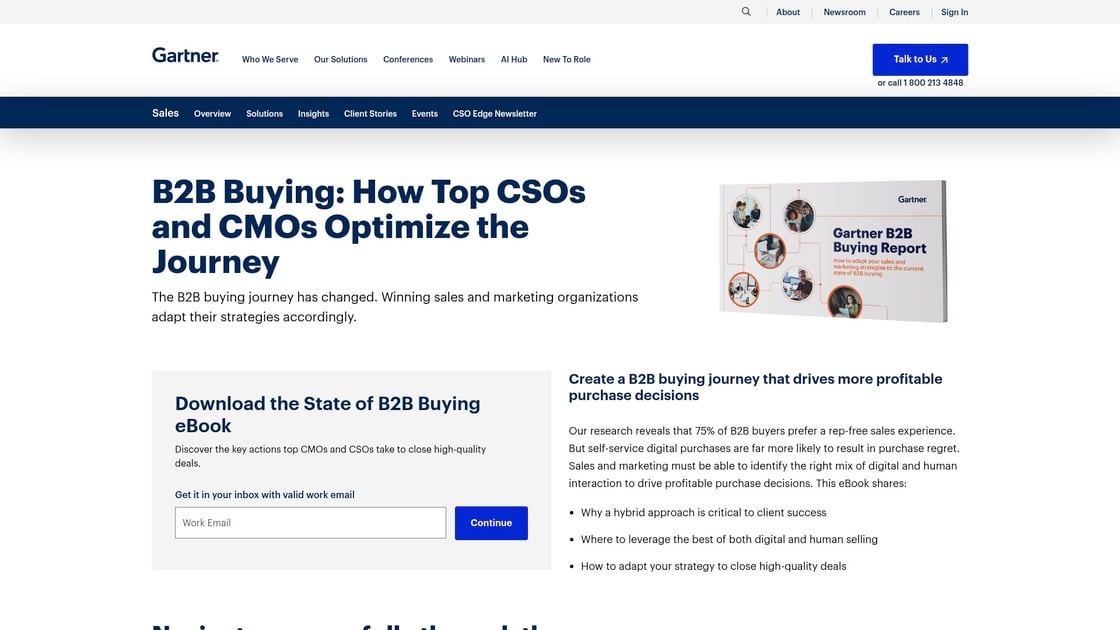Image resolution: width=1120 pixels, height=630 pixels.
Task: Go to Client Stories
Action: pyautogui.click(x=370, y=114)
